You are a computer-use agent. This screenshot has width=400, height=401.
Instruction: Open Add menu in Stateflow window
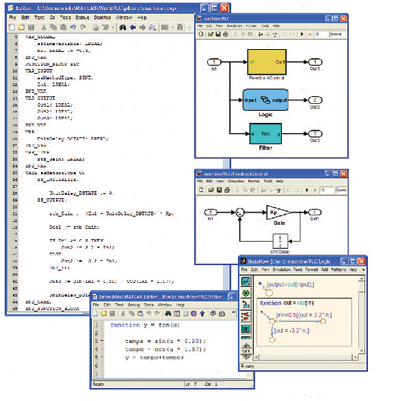324,269
